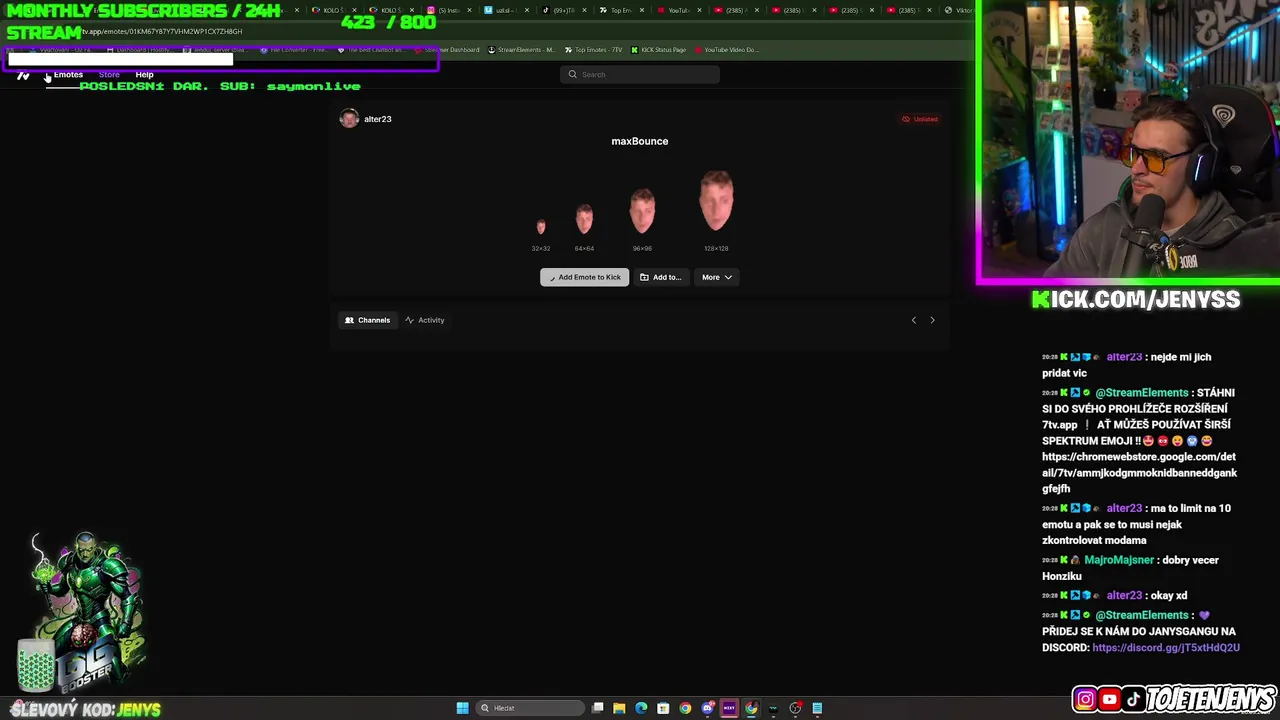Open File Explorer from taskbar

pyautogui.click(x=619, y=708)
